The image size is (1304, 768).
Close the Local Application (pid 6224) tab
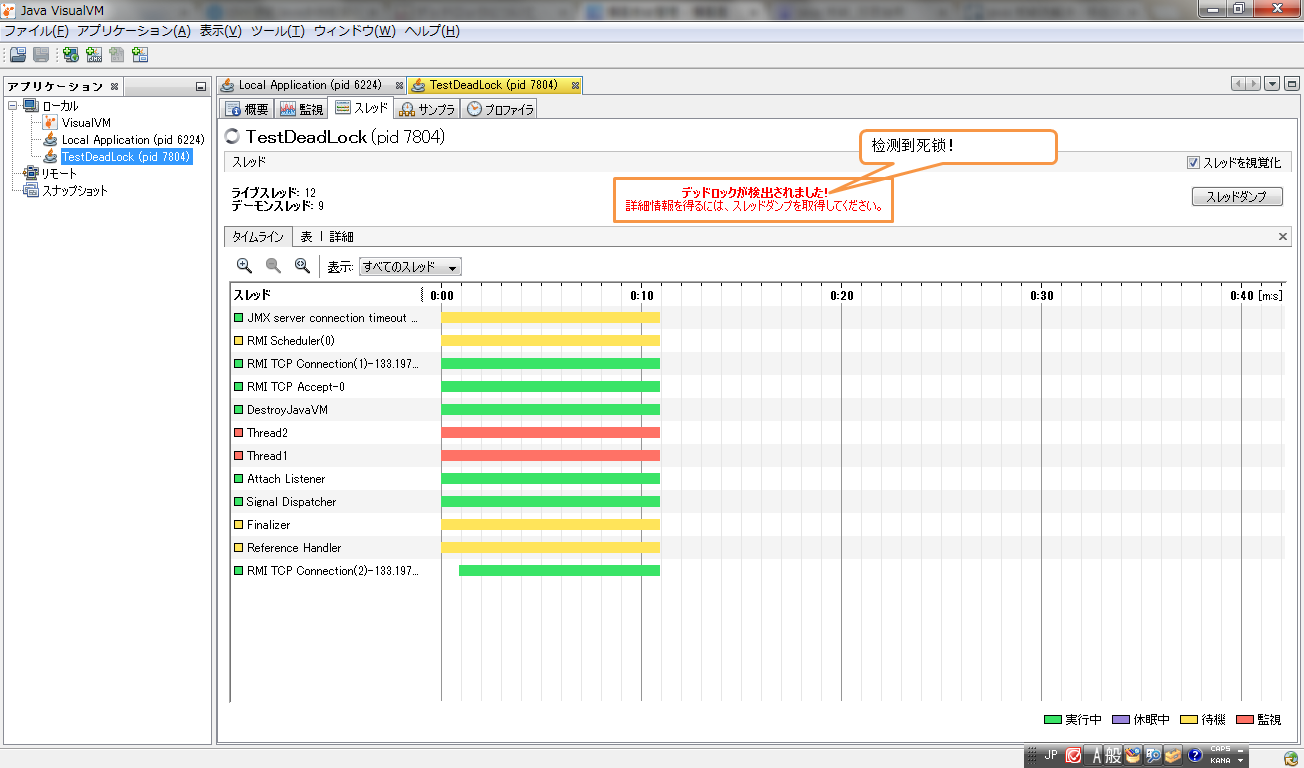coord(399,86)
